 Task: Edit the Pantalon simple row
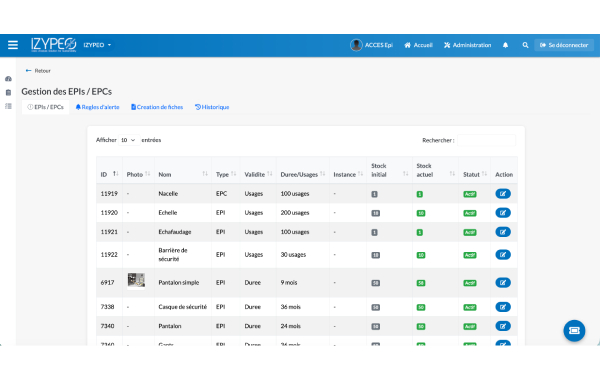503,282
